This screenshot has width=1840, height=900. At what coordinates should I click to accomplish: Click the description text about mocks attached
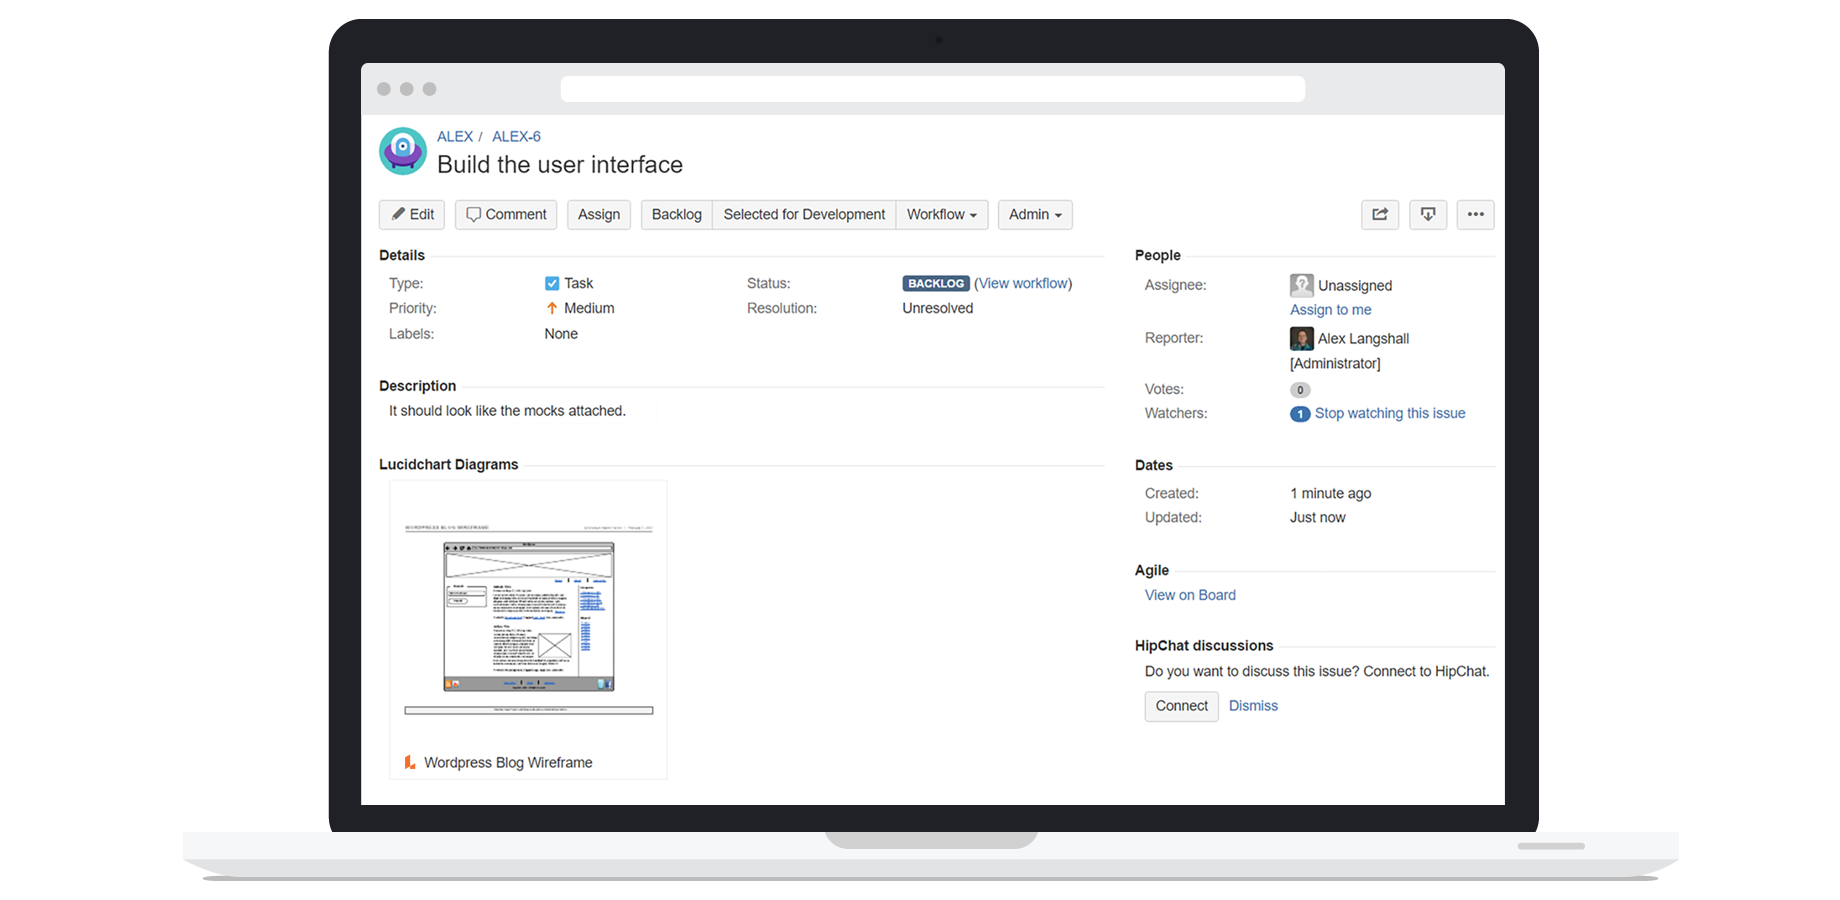coord(507,411)
